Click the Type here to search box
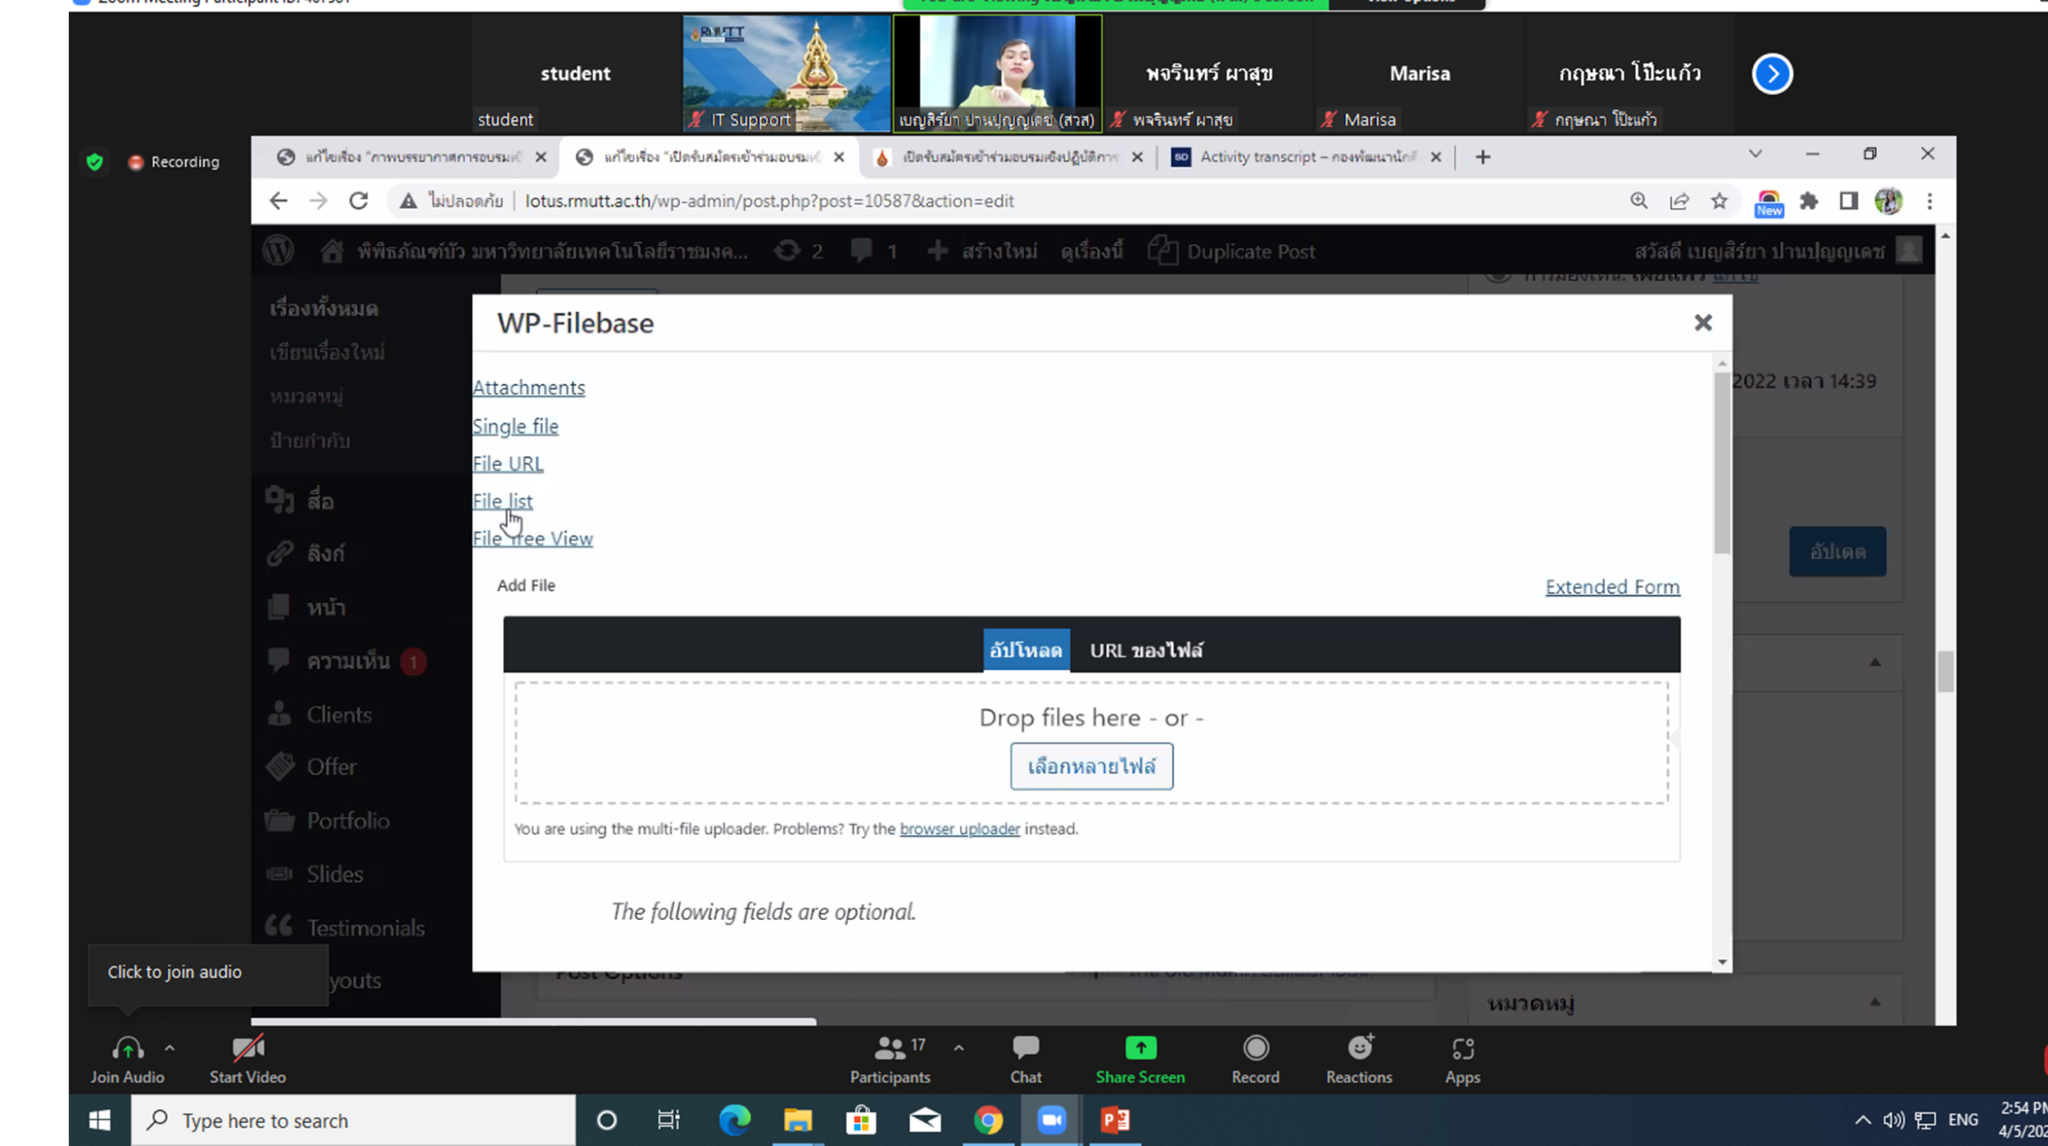Screen dimensions: 2048x1146 click(353, 1120)
